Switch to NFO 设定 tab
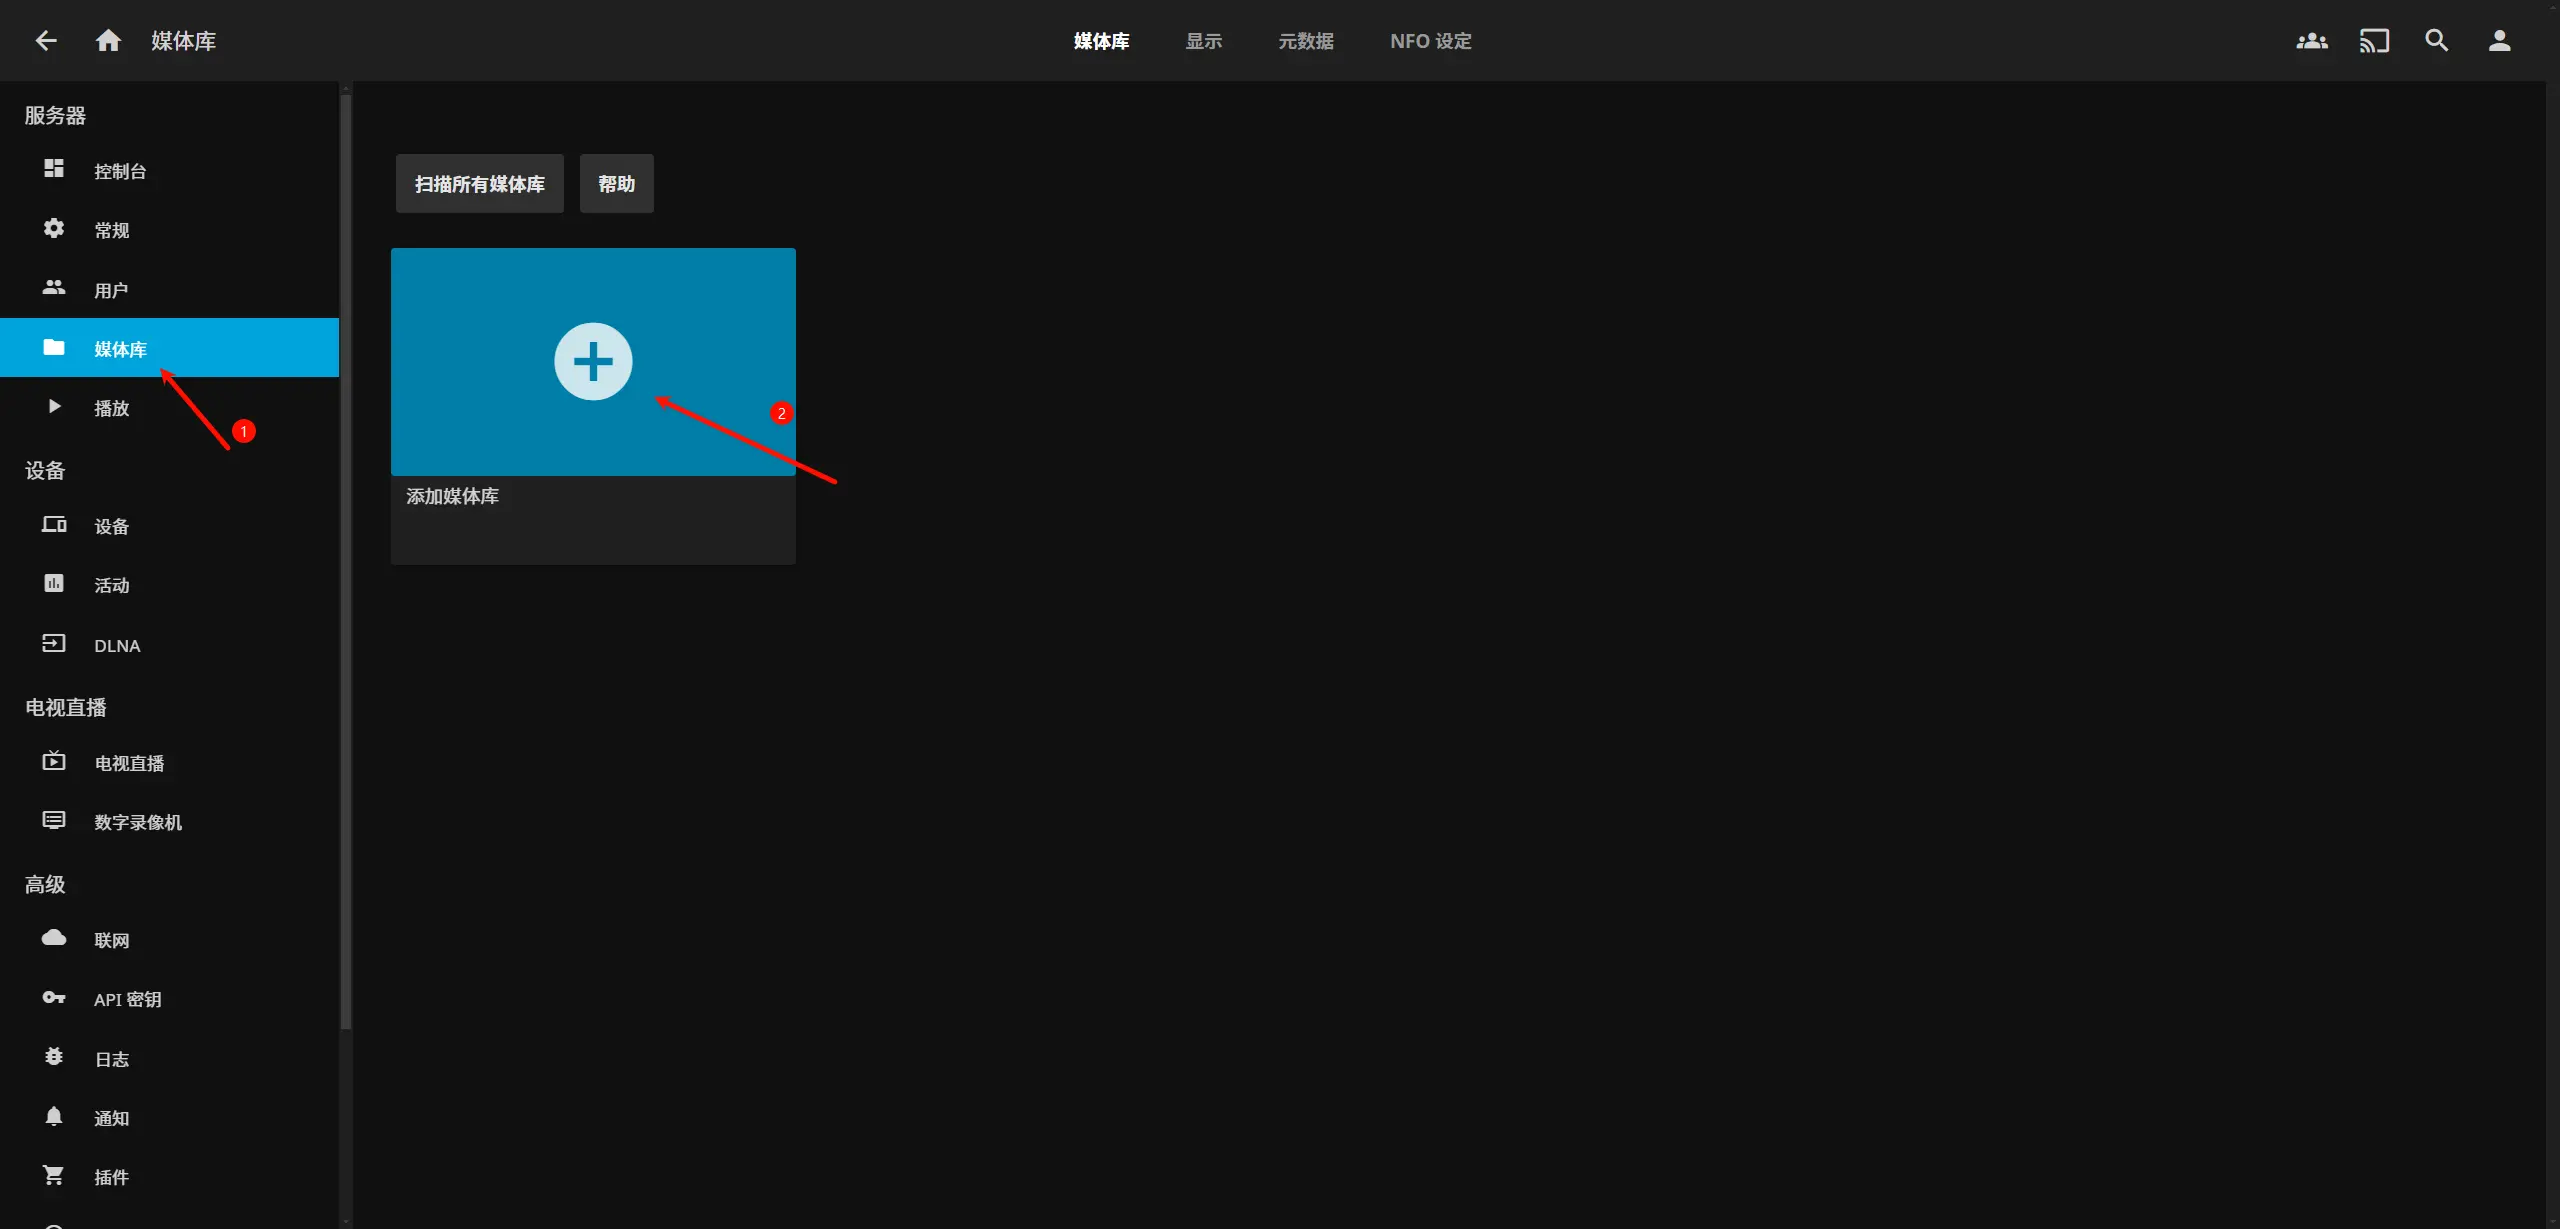Image resolution: width=2560 pixels, height=1229 pixels. (1430, 41)
